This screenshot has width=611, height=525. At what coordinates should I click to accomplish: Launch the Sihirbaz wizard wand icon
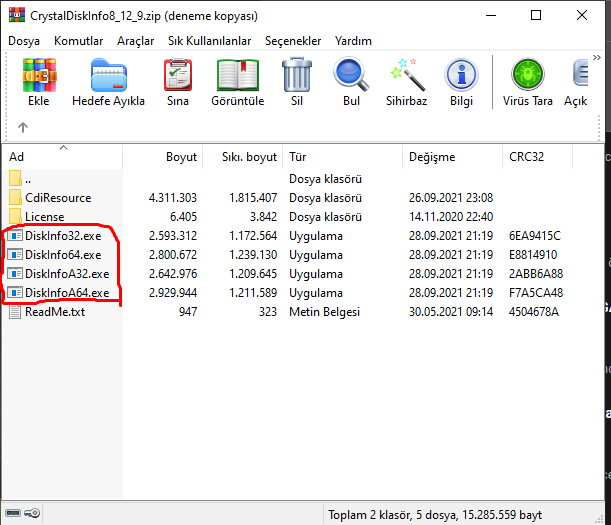tap(406, 75)
